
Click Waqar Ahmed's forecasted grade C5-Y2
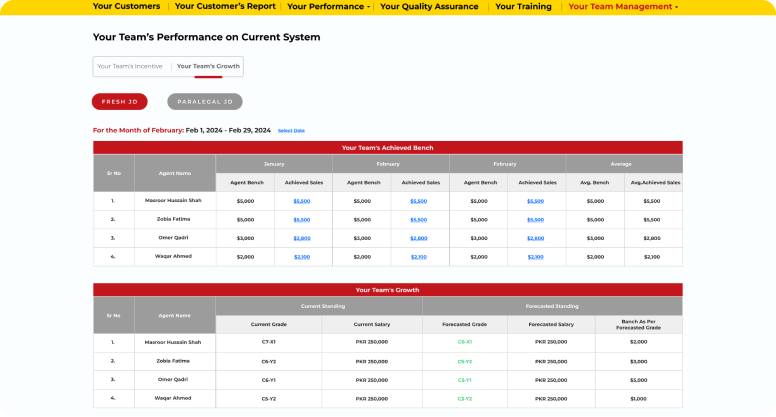click(465, 398)
